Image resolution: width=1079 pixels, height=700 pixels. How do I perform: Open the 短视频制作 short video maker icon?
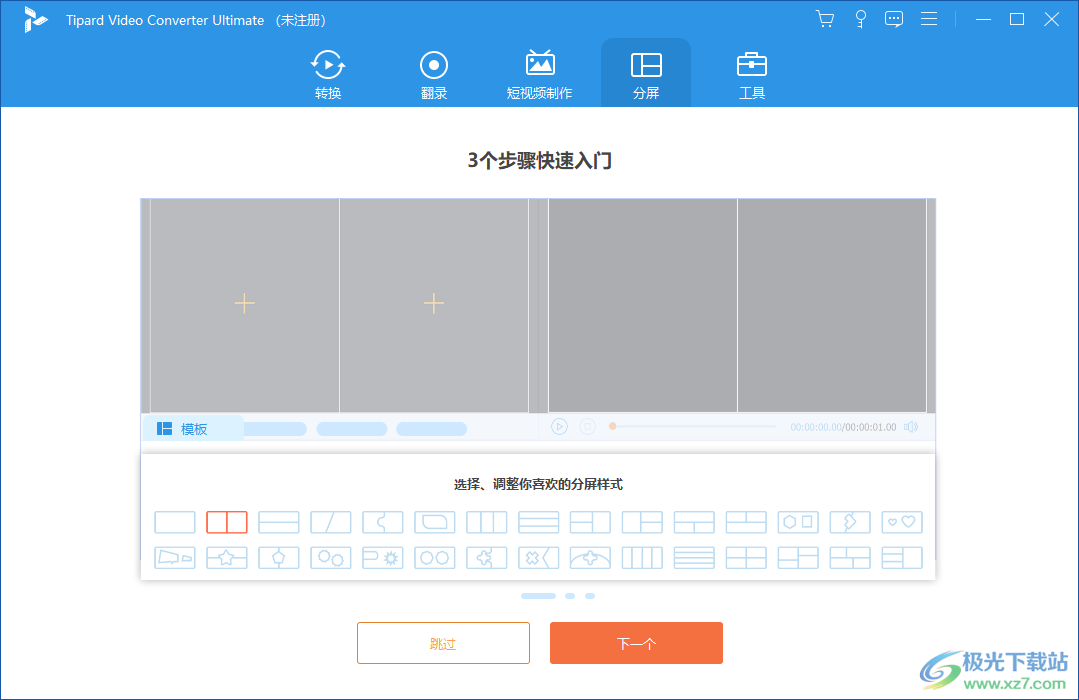[539, 72]
